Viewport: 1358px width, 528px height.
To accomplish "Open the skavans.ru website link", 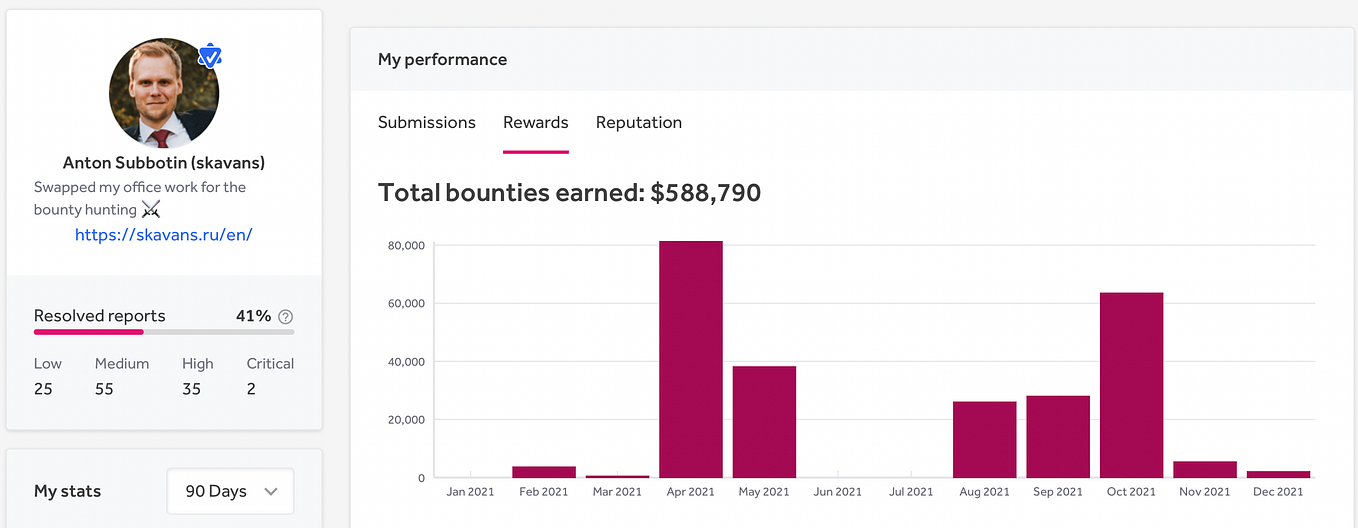I will (x=164, y=235).
